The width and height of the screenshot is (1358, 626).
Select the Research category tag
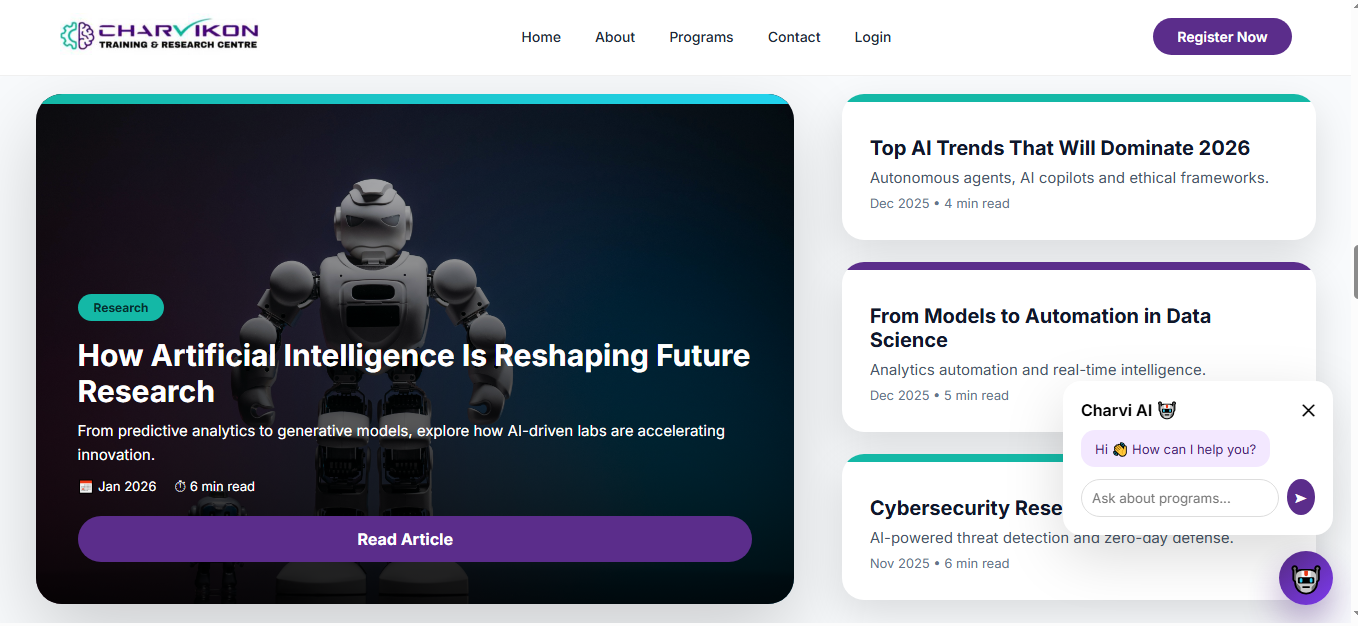click(x=121, y=308)
